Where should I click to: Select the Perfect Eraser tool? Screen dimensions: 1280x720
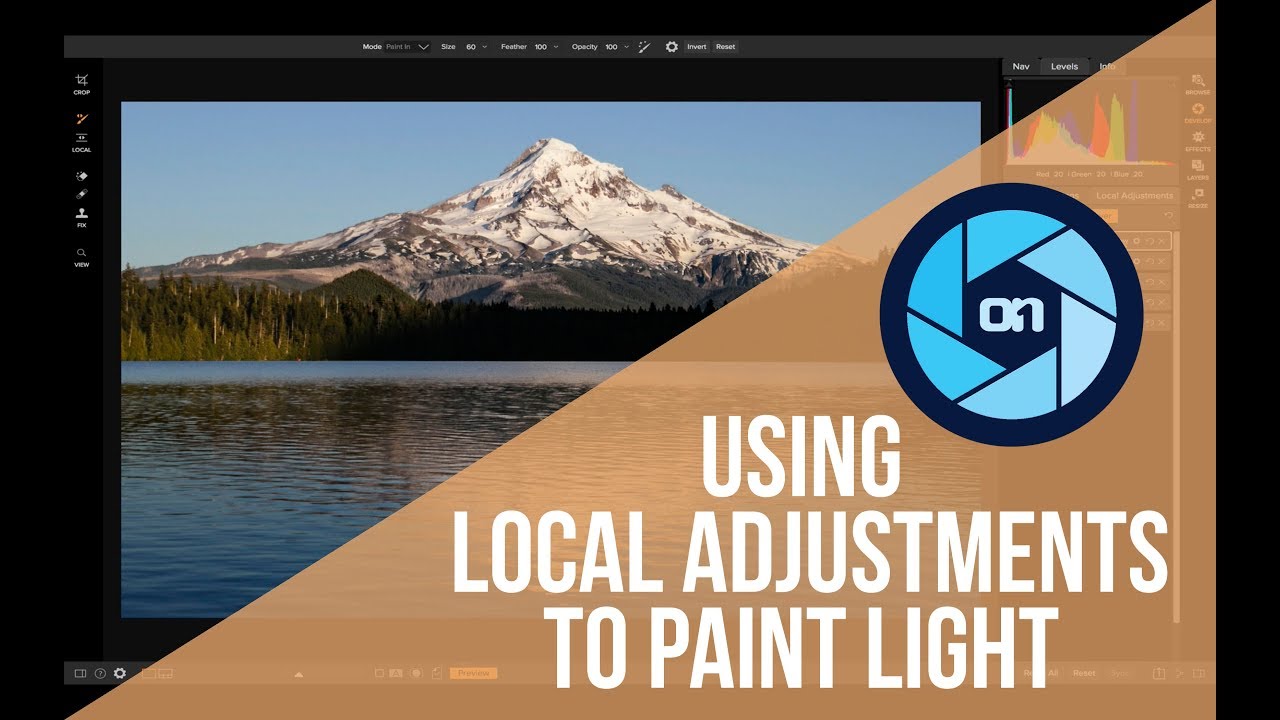82,176
